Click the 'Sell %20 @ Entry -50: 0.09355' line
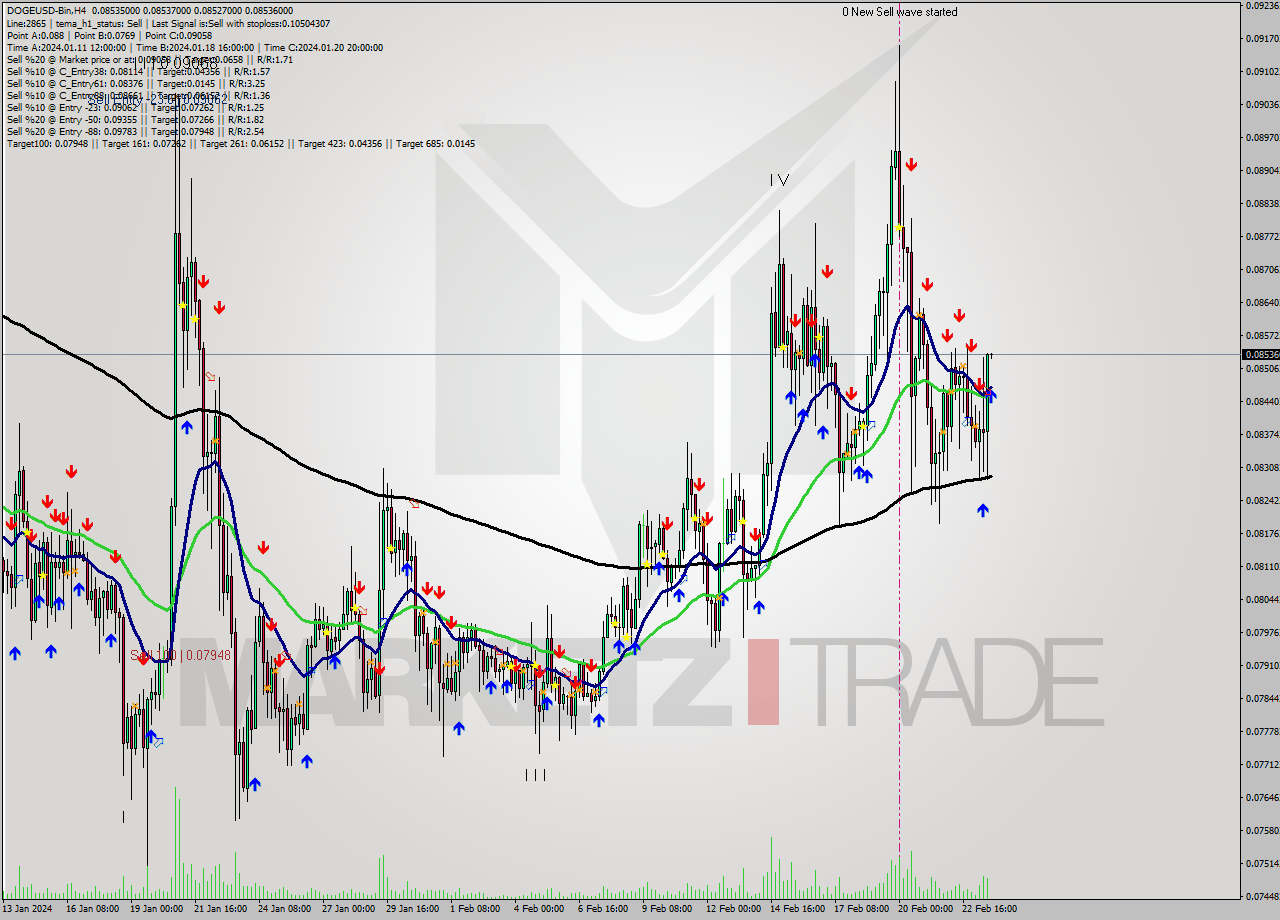Viewport: 1280px width, 920px height. (x=135, y=119)
